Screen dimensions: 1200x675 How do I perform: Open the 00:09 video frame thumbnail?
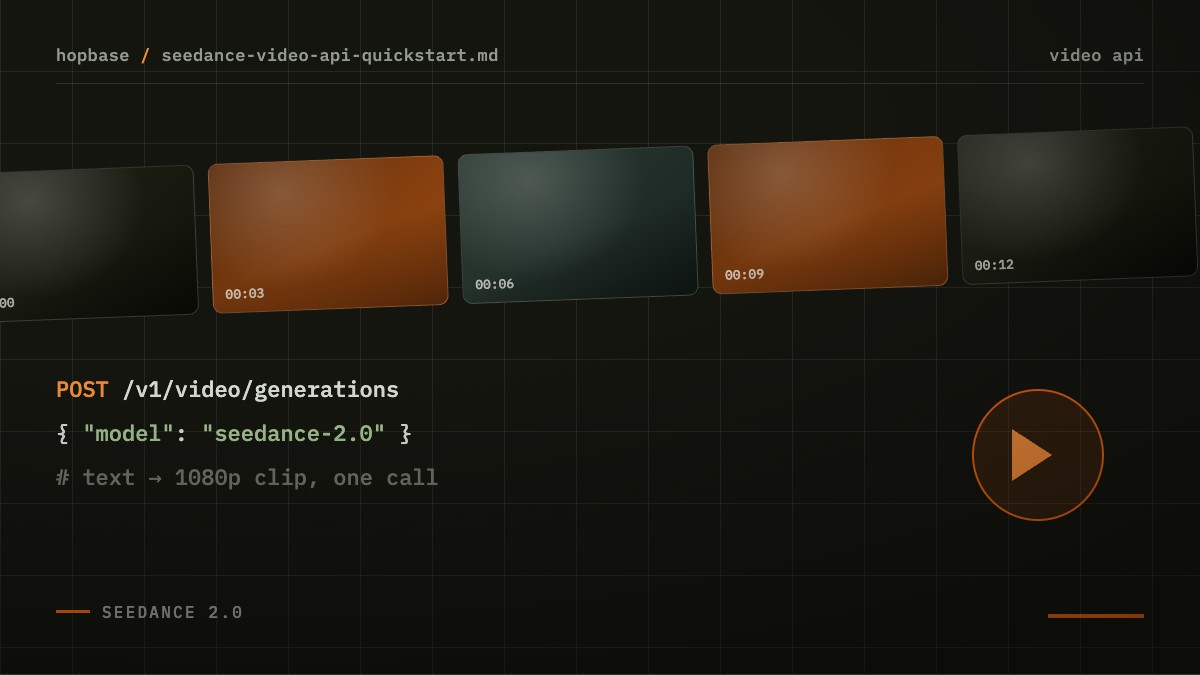pyautogui.click(x=827, y=215)
